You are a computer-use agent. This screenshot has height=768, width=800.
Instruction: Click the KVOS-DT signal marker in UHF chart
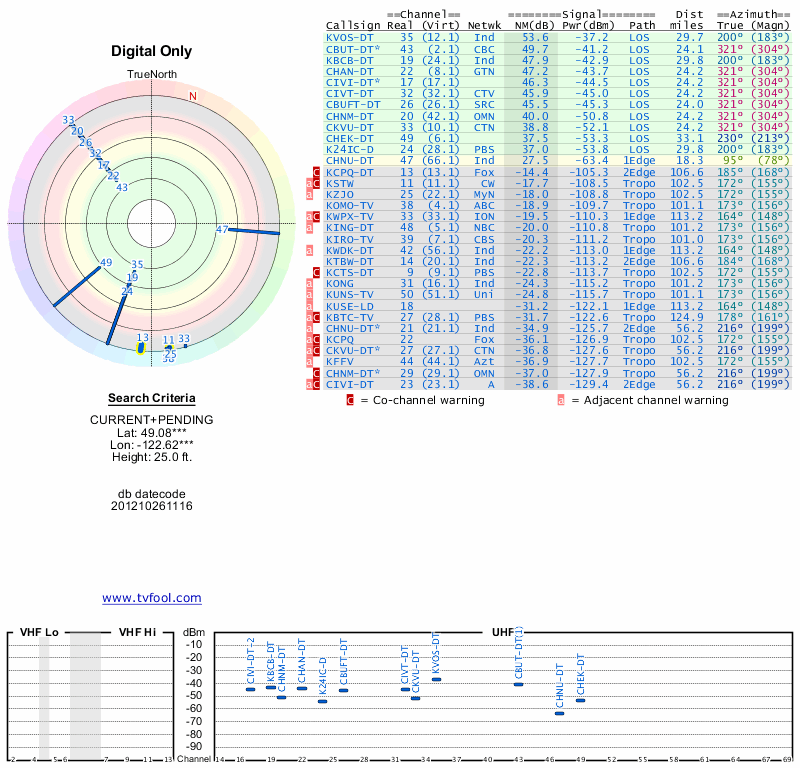[435, 679]
